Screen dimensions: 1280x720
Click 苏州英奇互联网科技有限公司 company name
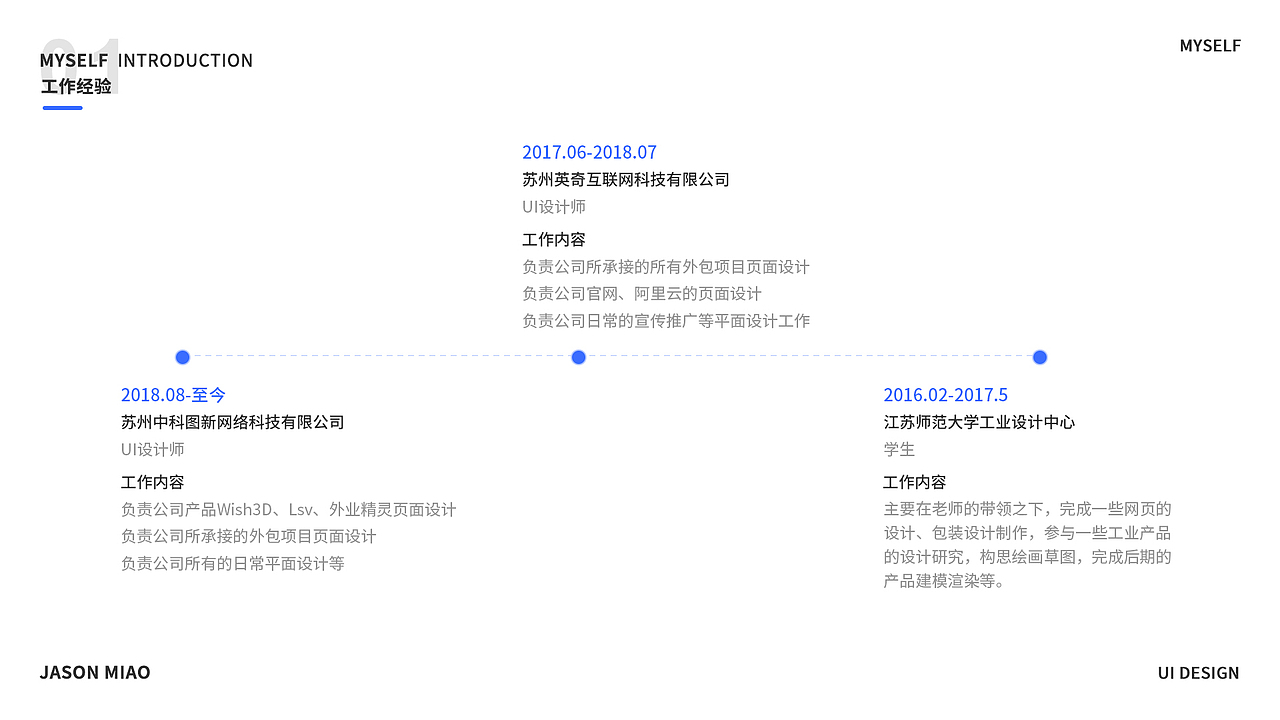(x=626, y=179)
